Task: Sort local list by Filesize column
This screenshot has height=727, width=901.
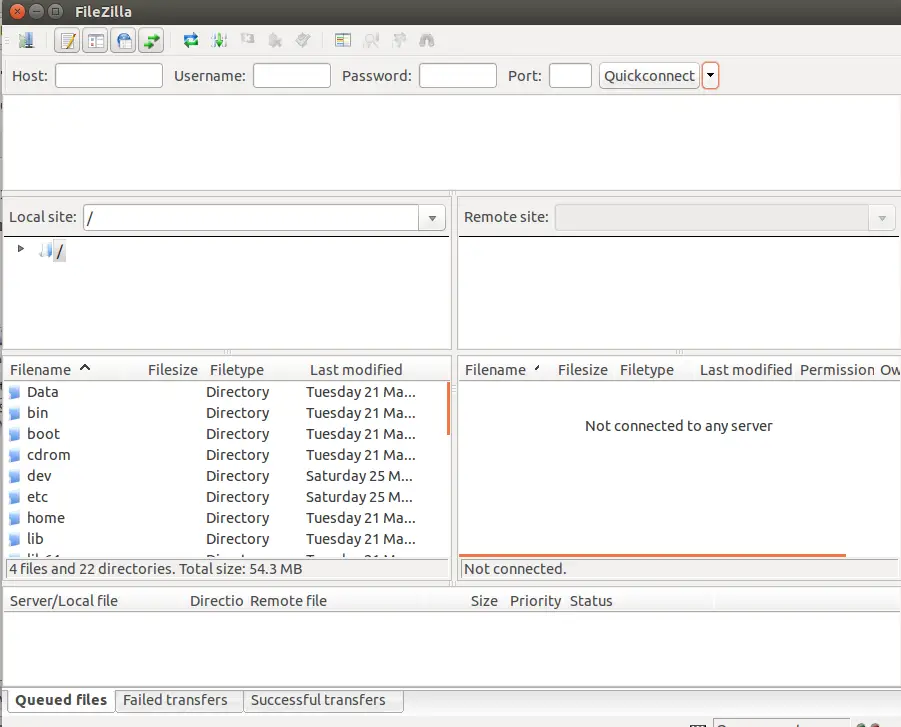Action: point(173,370)
